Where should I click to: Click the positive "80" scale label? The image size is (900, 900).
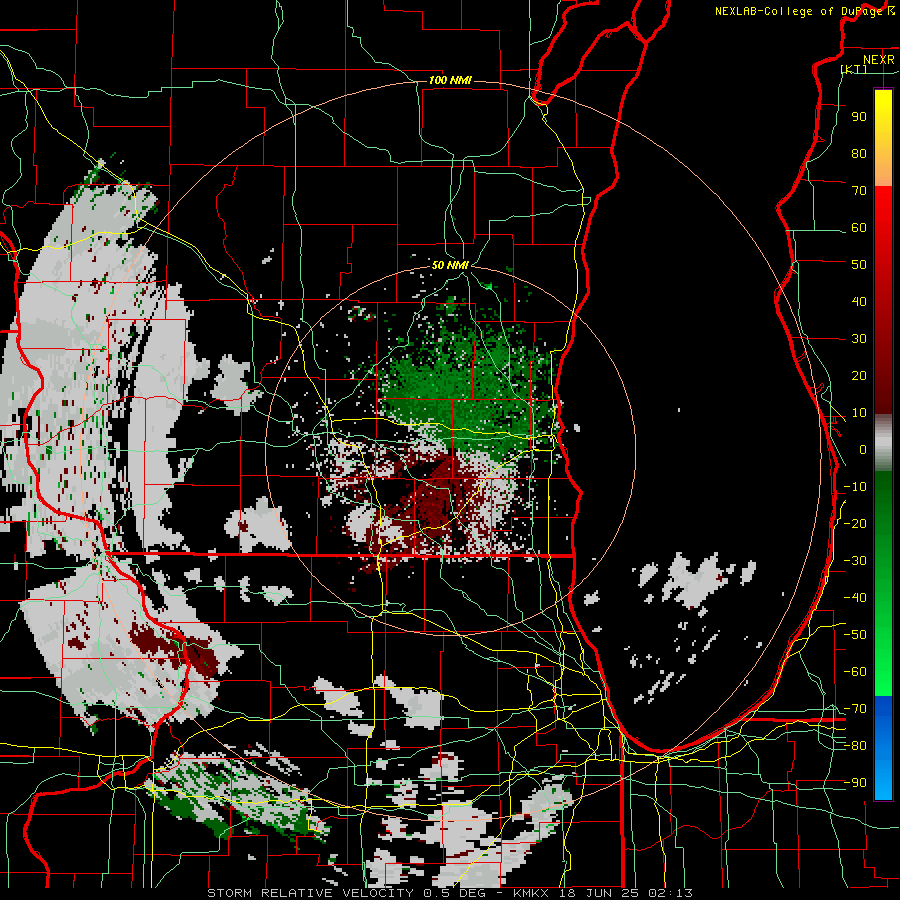click(859, 153)
